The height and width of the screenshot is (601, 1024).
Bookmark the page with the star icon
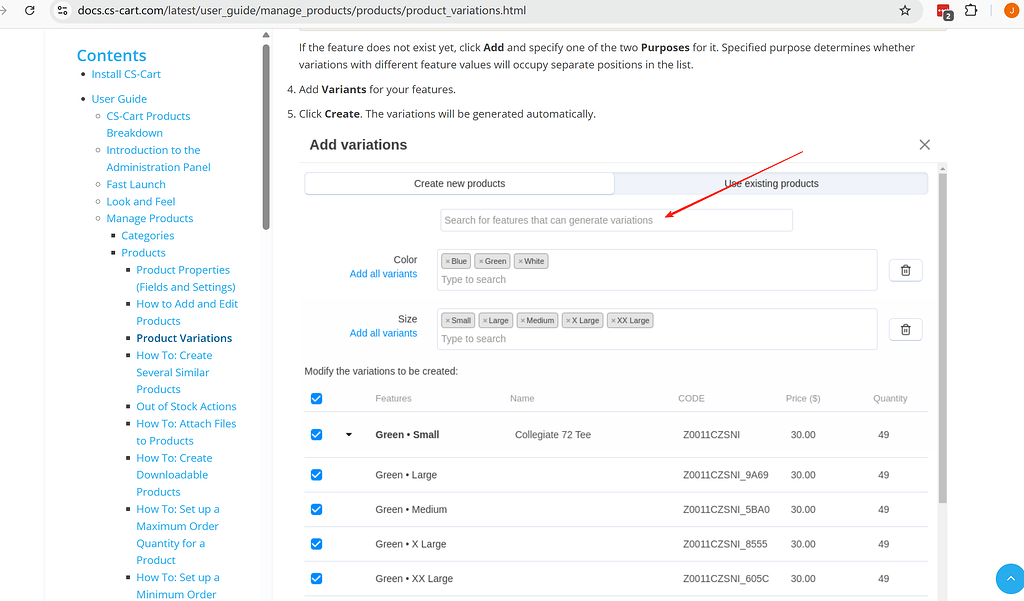(x=903, y=12)
